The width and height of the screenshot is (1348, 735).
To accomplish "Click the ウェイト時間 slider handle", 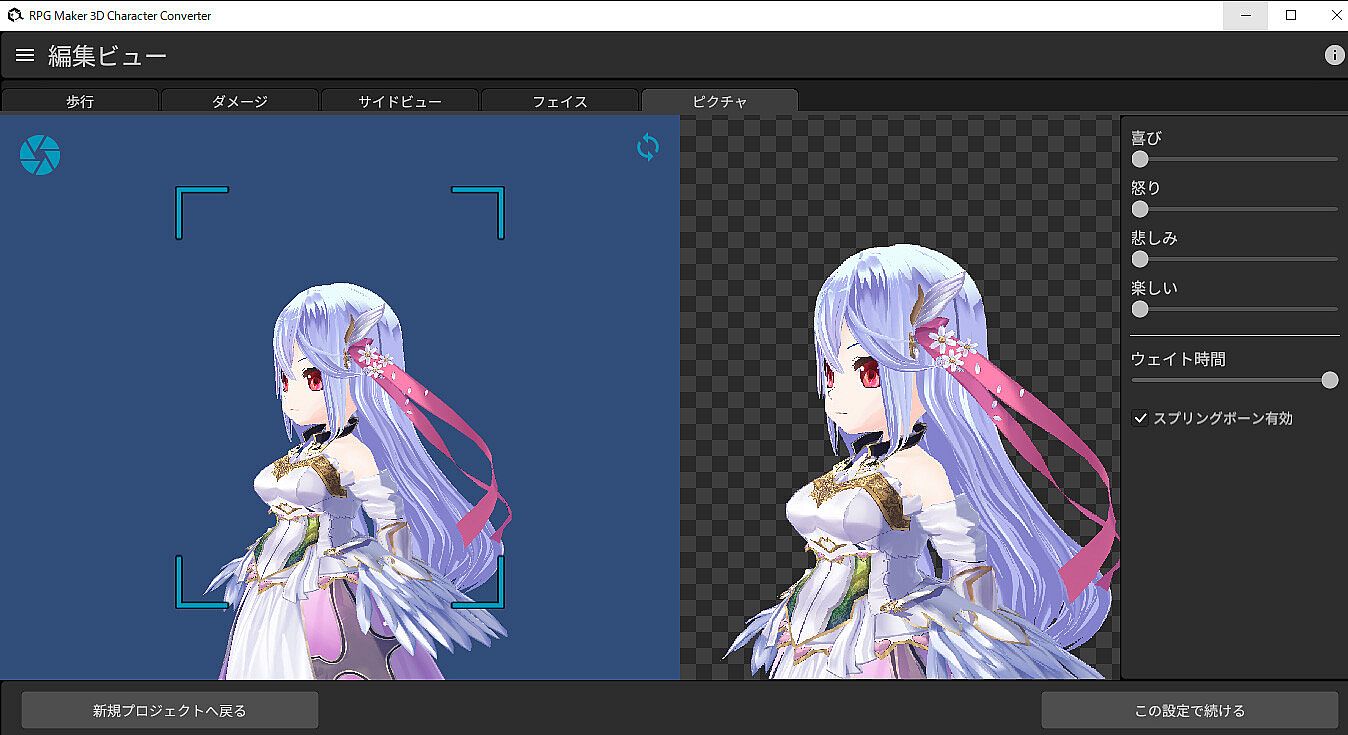I will click(1329, 380).
